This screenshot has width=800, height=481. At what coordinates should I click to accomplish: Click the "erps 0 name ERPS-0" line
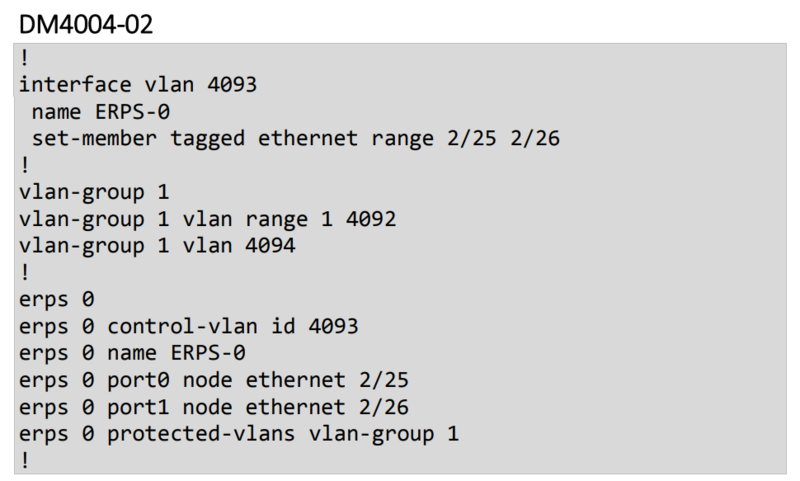[131, 353]
